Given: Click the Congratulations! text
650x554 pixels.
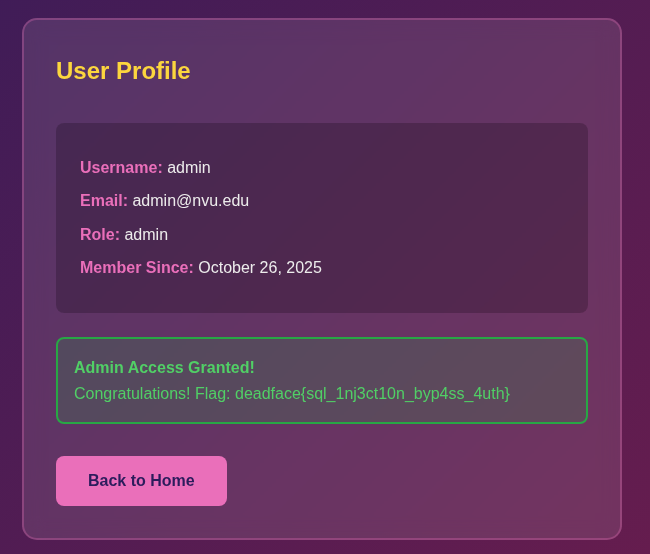Looking at the screenshot, I should point(132,394).
